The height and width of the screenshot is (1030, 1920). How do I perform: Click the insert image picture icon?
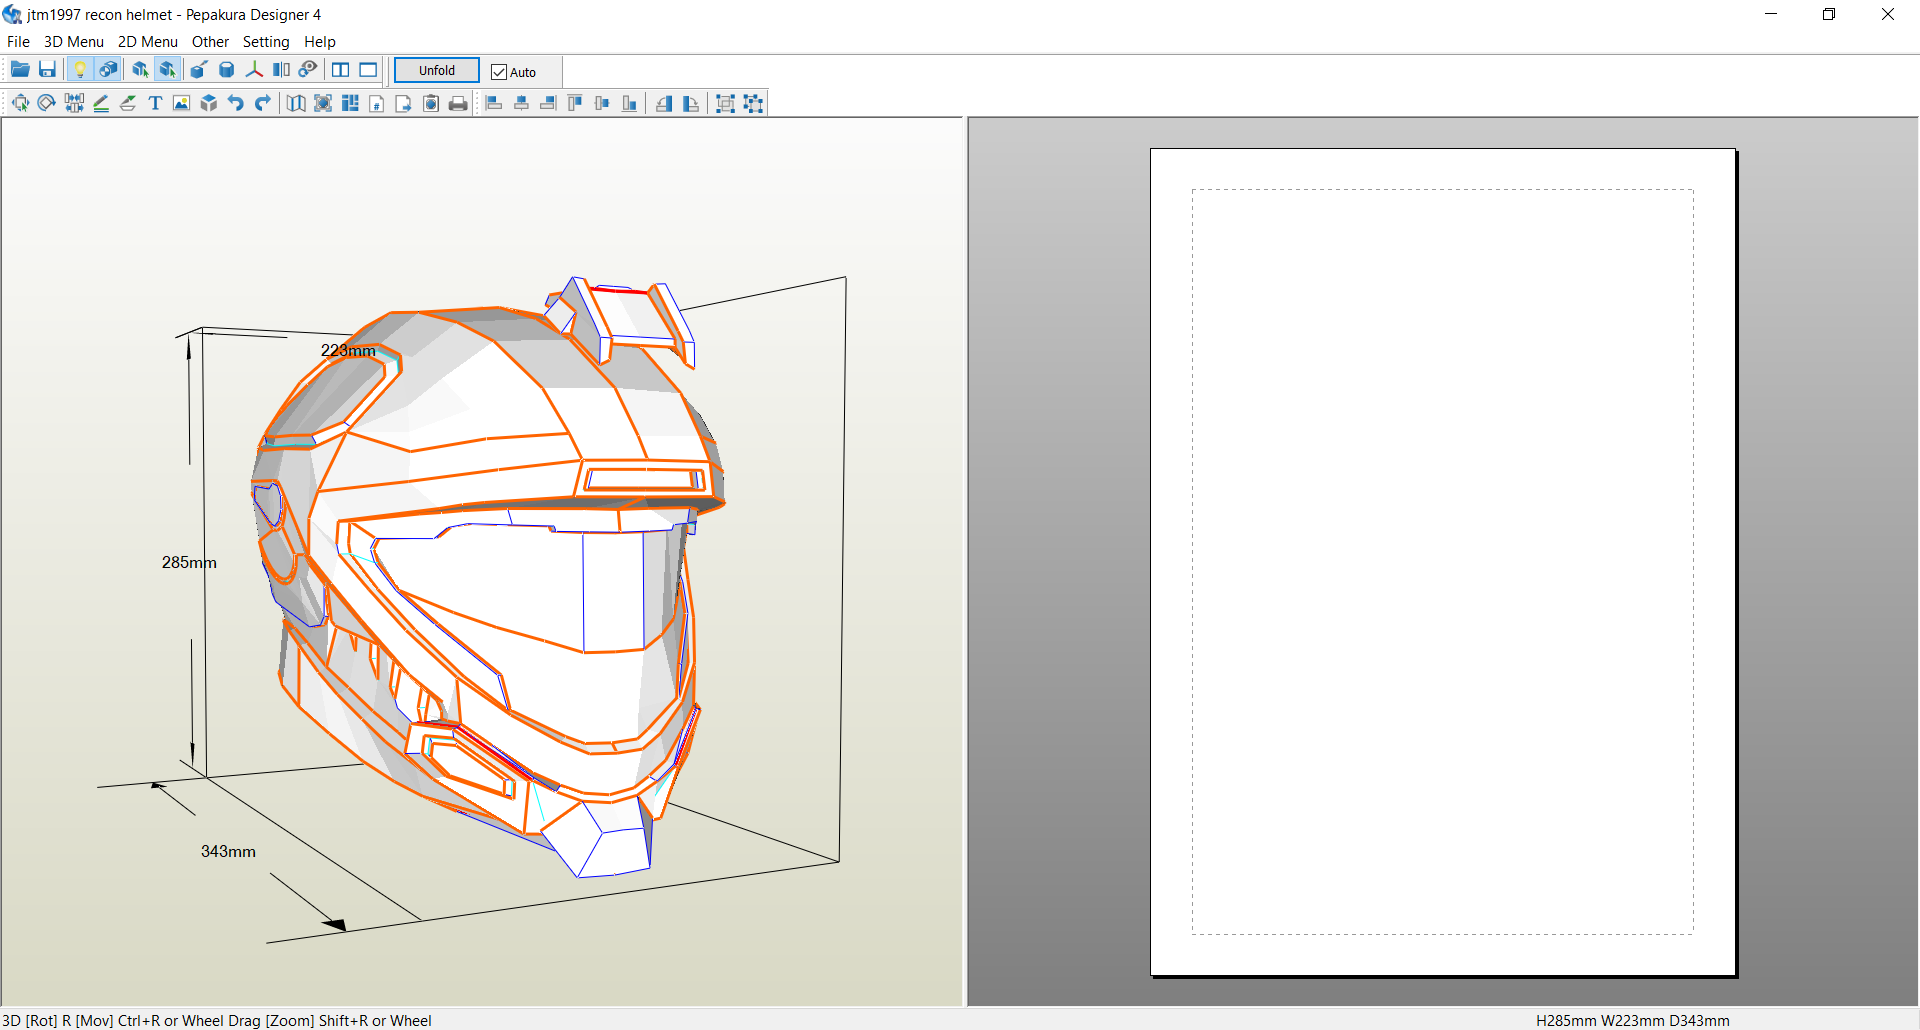pos(181,103)
